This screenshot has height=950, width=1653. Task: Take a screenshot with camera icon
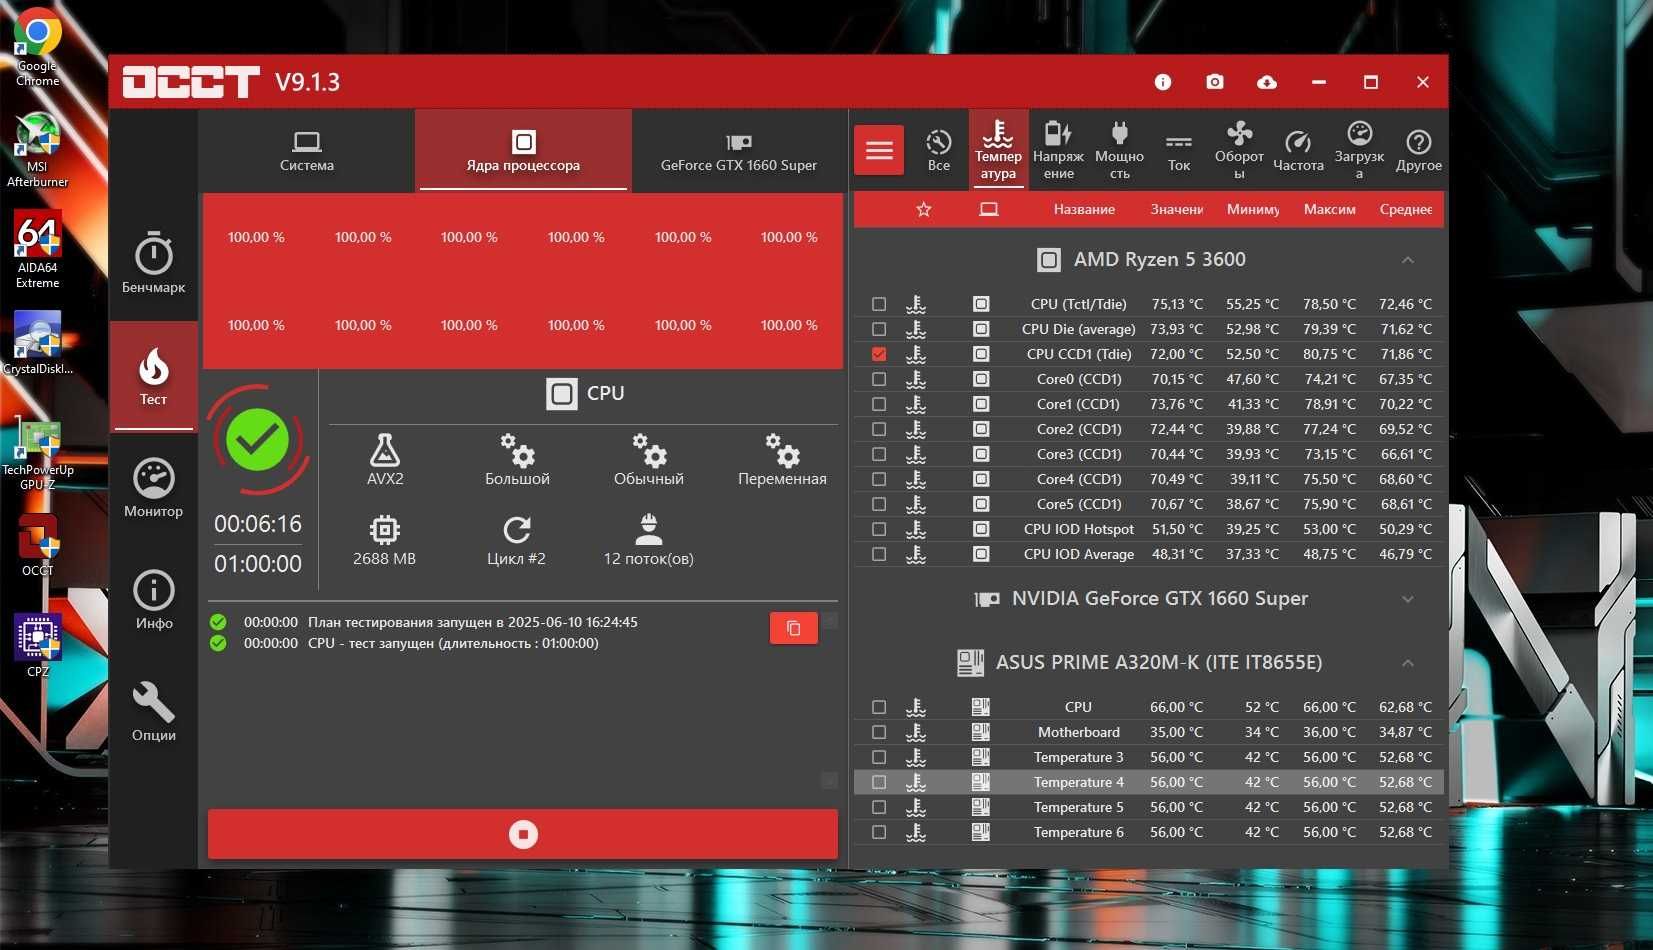point(1215,82)
